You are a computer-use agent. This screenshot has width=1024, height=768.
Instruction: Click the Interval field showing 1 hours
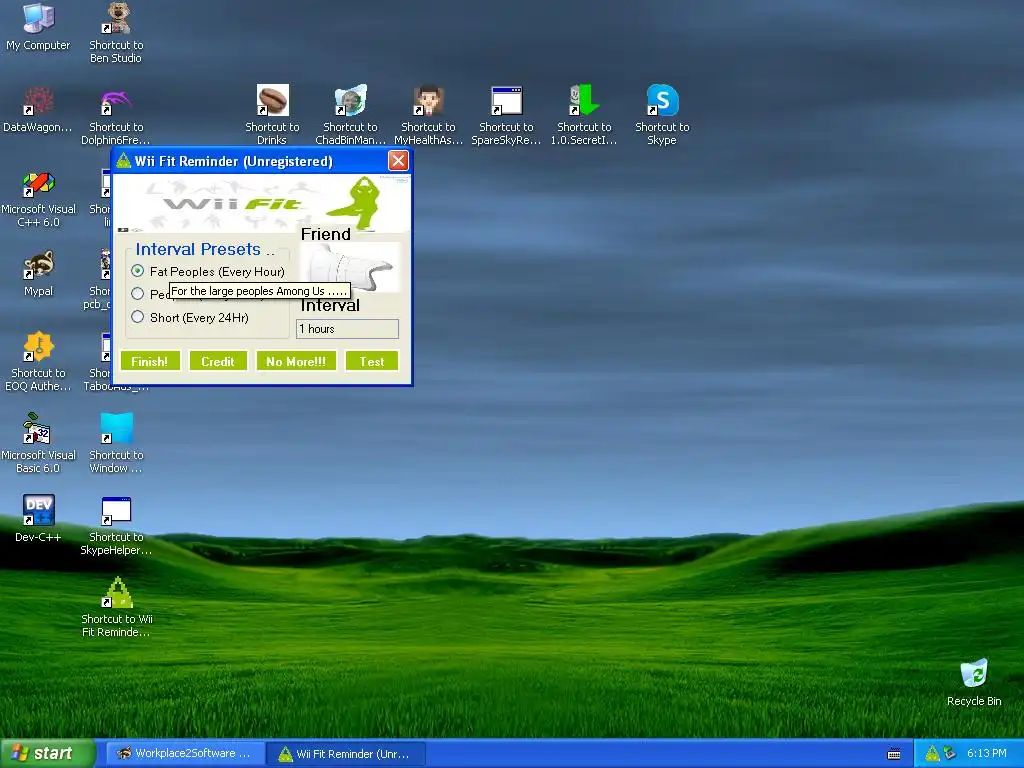347,328
